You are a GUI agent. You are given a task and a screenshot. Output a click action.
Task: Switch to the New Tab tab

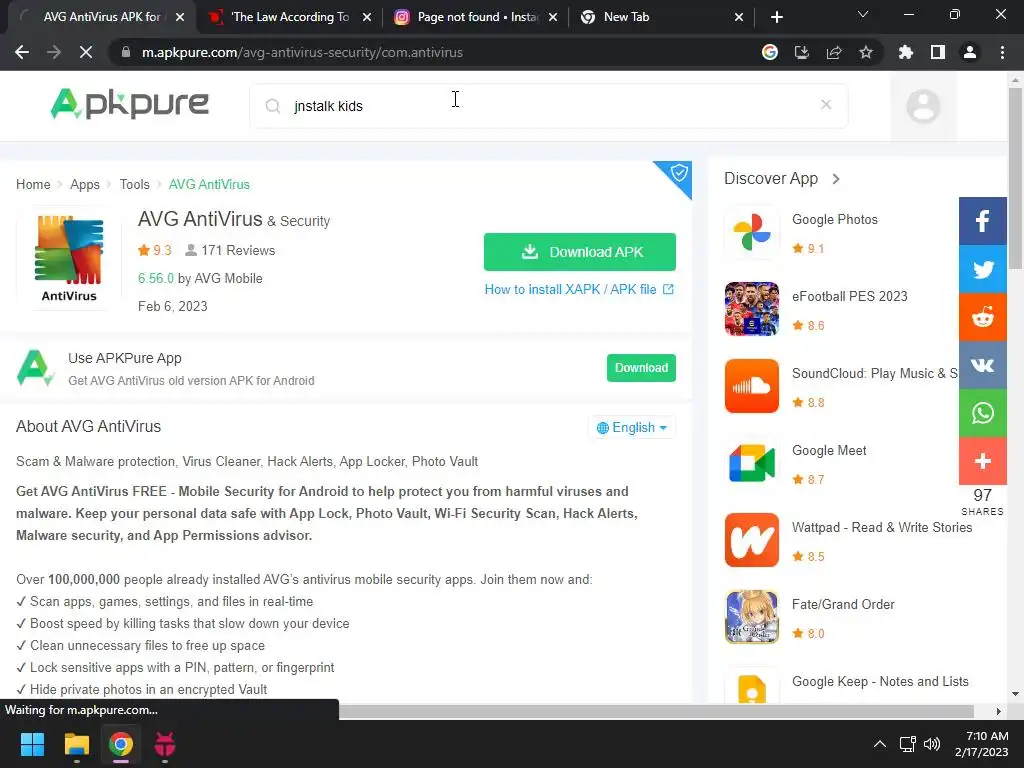(662, 17)
